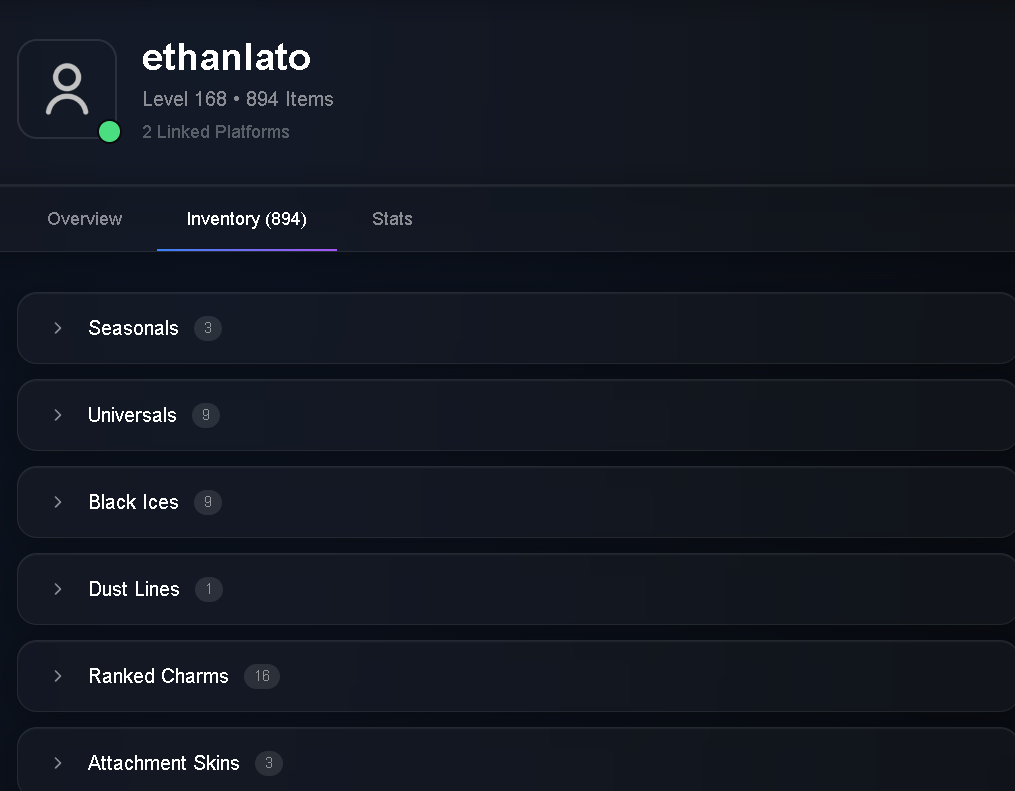Click the Seasonals count badge showing 3

click(x=208, y=328)
